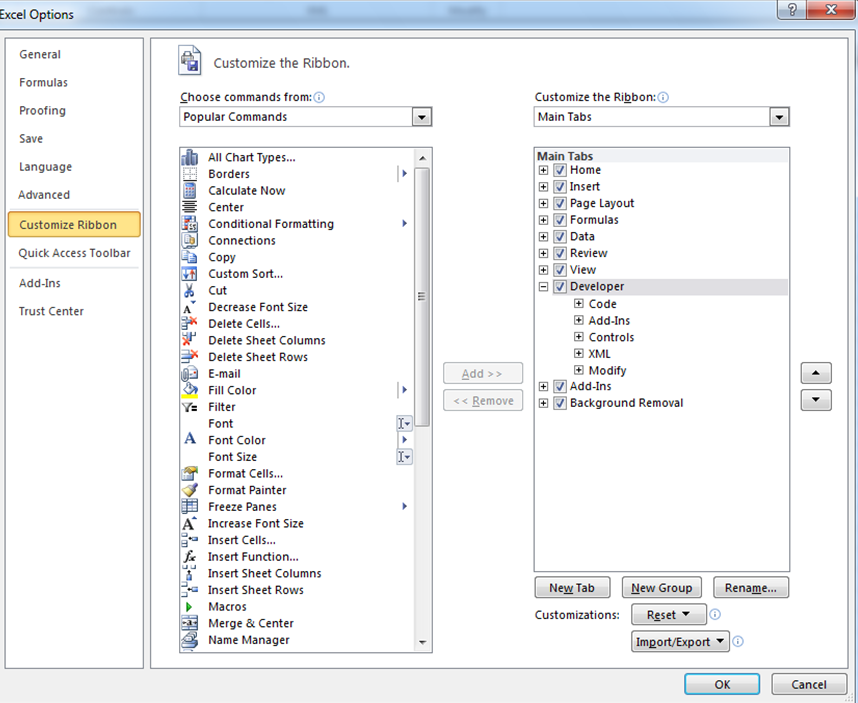Click the Cancel button
The image size is (858, 703).
coord(809,684)
